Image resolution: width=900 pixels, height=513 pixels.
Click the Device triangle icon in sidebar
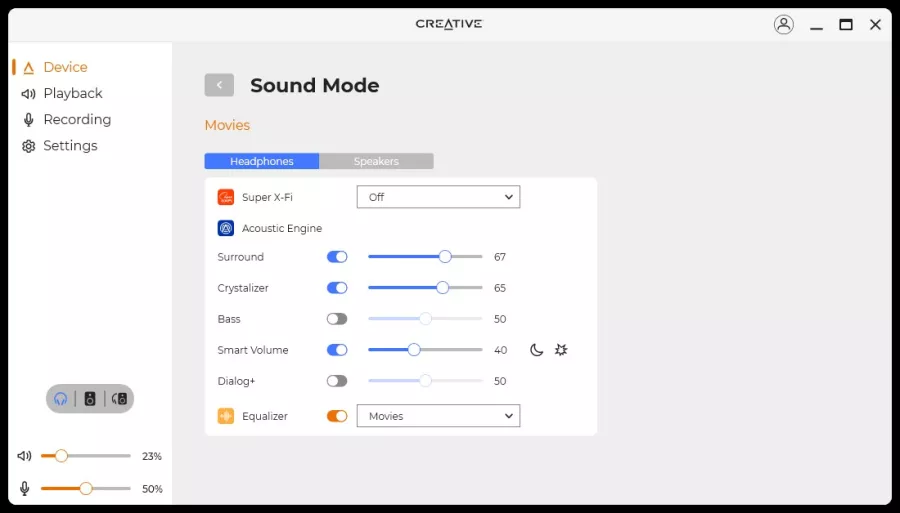click(x=29, y=68)
